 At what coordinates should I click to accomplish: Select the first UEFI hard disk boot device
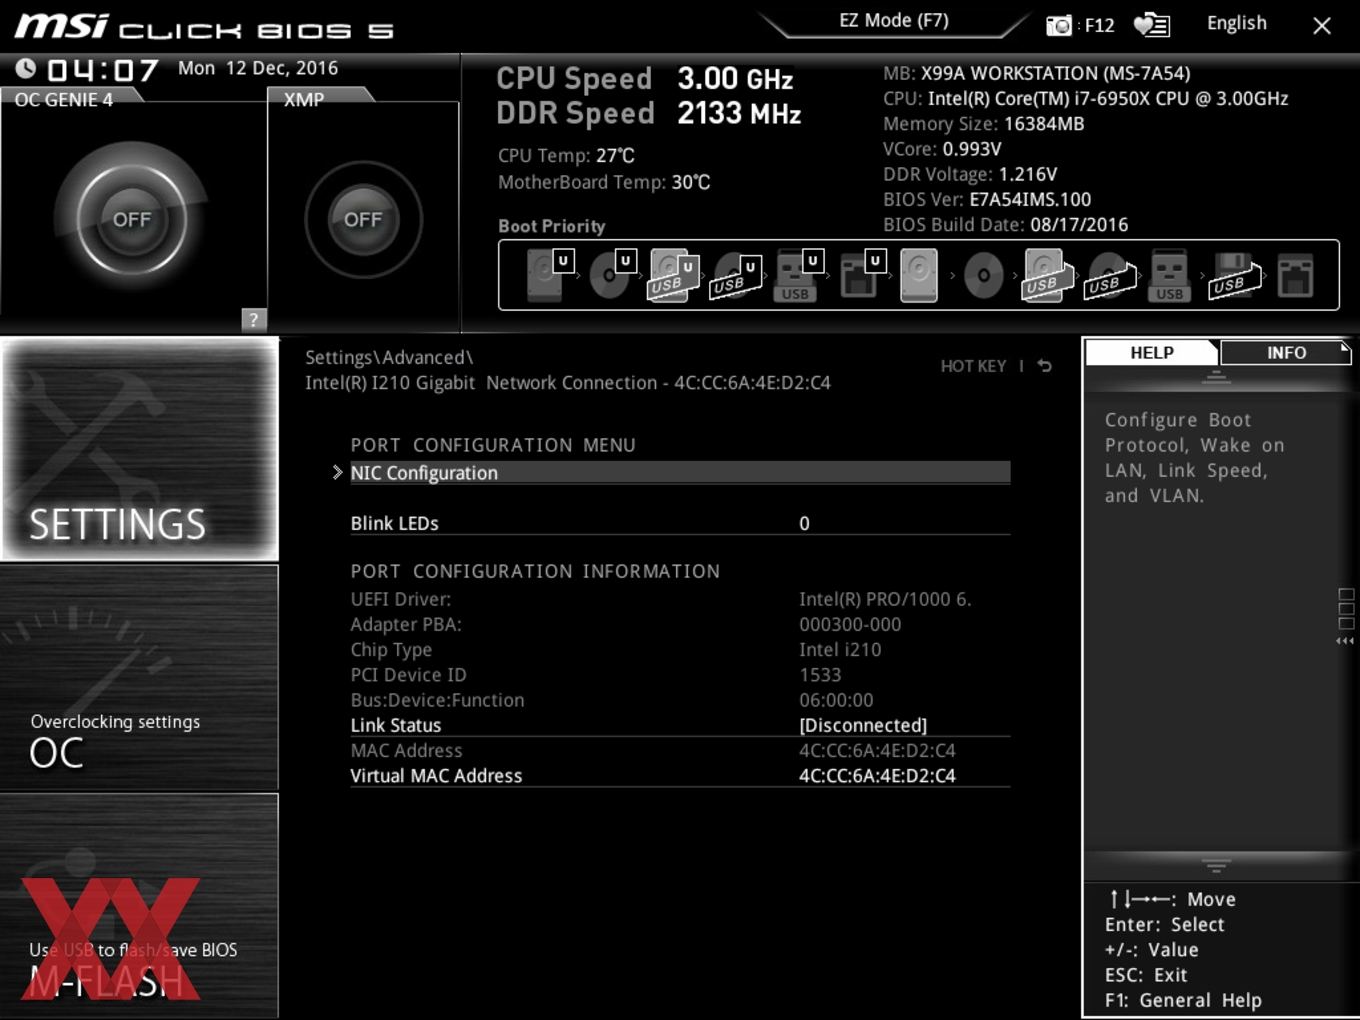tap(548, 275)
